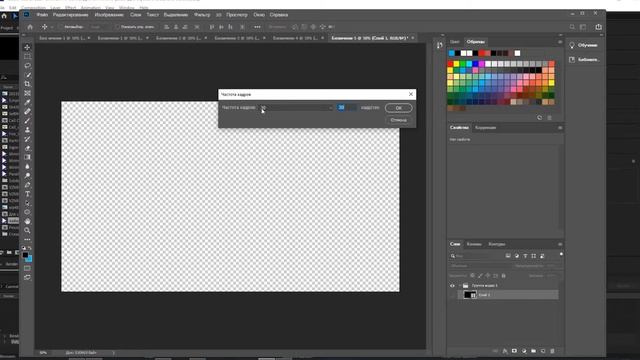640x360 pixels.
Task: Open the frame rate dropdown in dialog
Action: coord(296,108)
